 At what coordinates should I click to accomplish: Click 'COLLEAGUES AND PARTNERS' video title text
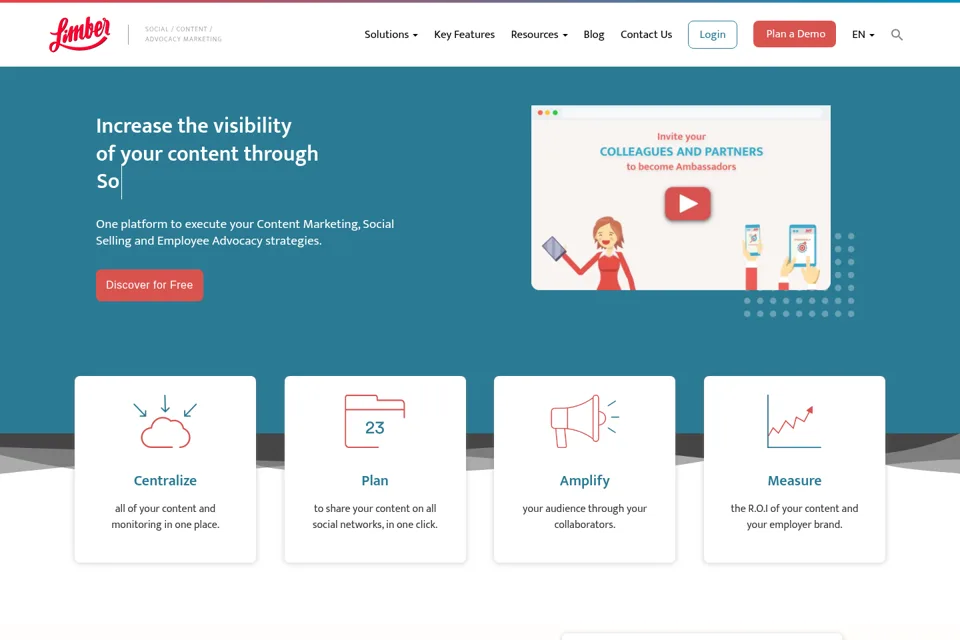[x=681, y=151]
